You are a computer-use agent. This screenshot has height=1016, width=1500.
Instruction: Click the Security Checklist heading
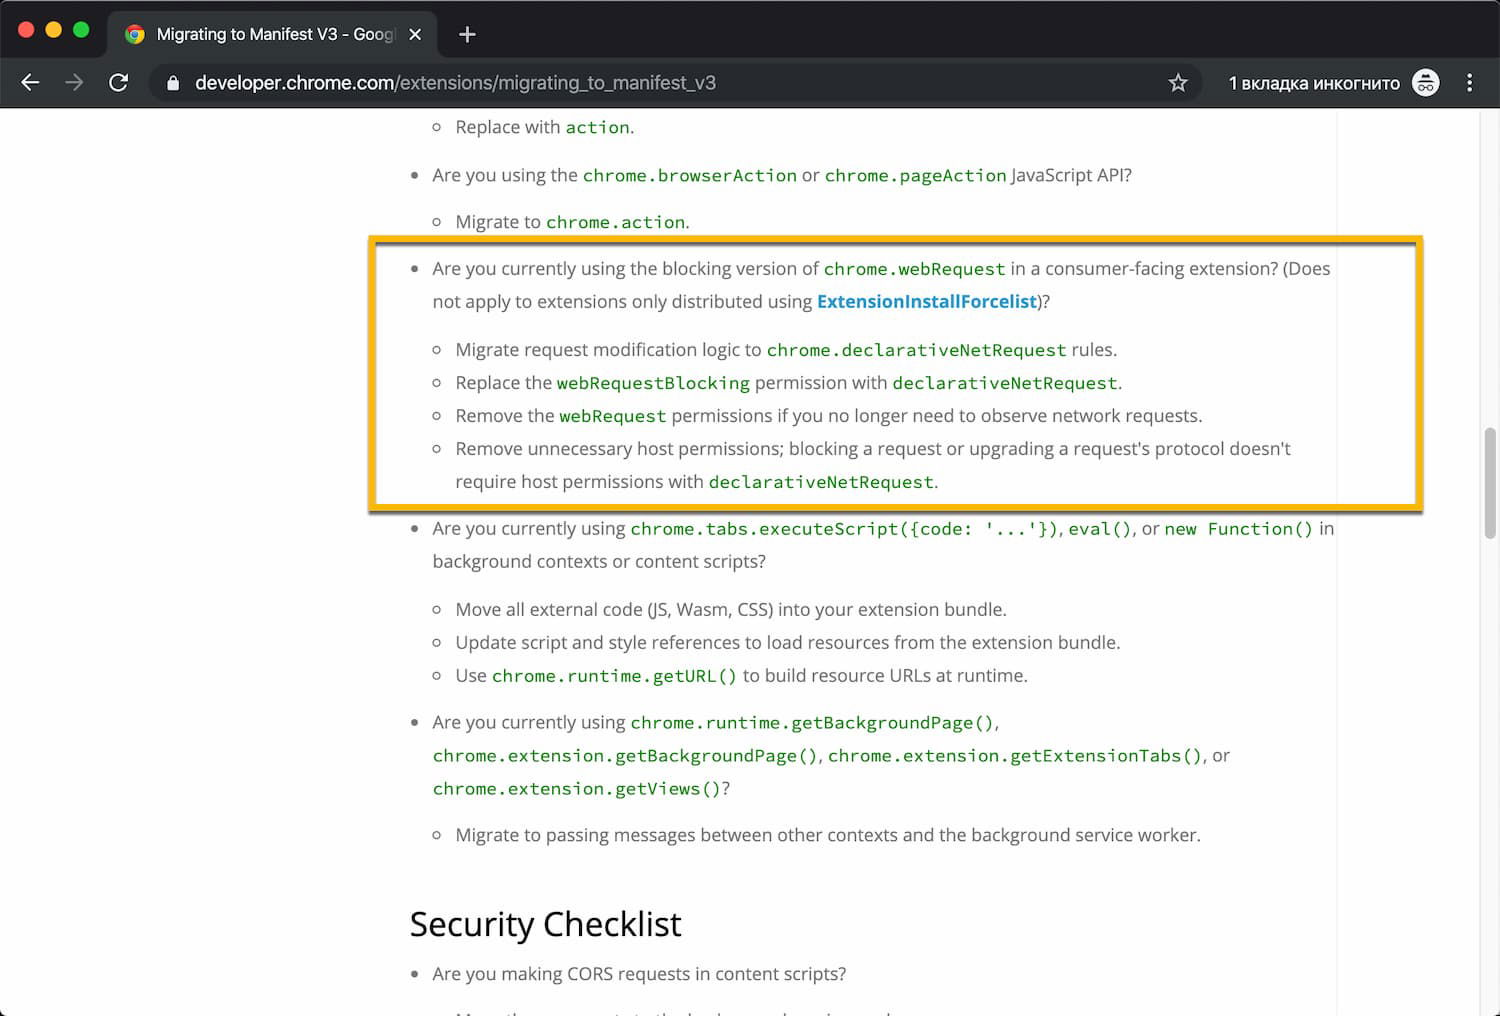[x=545, y=924]
